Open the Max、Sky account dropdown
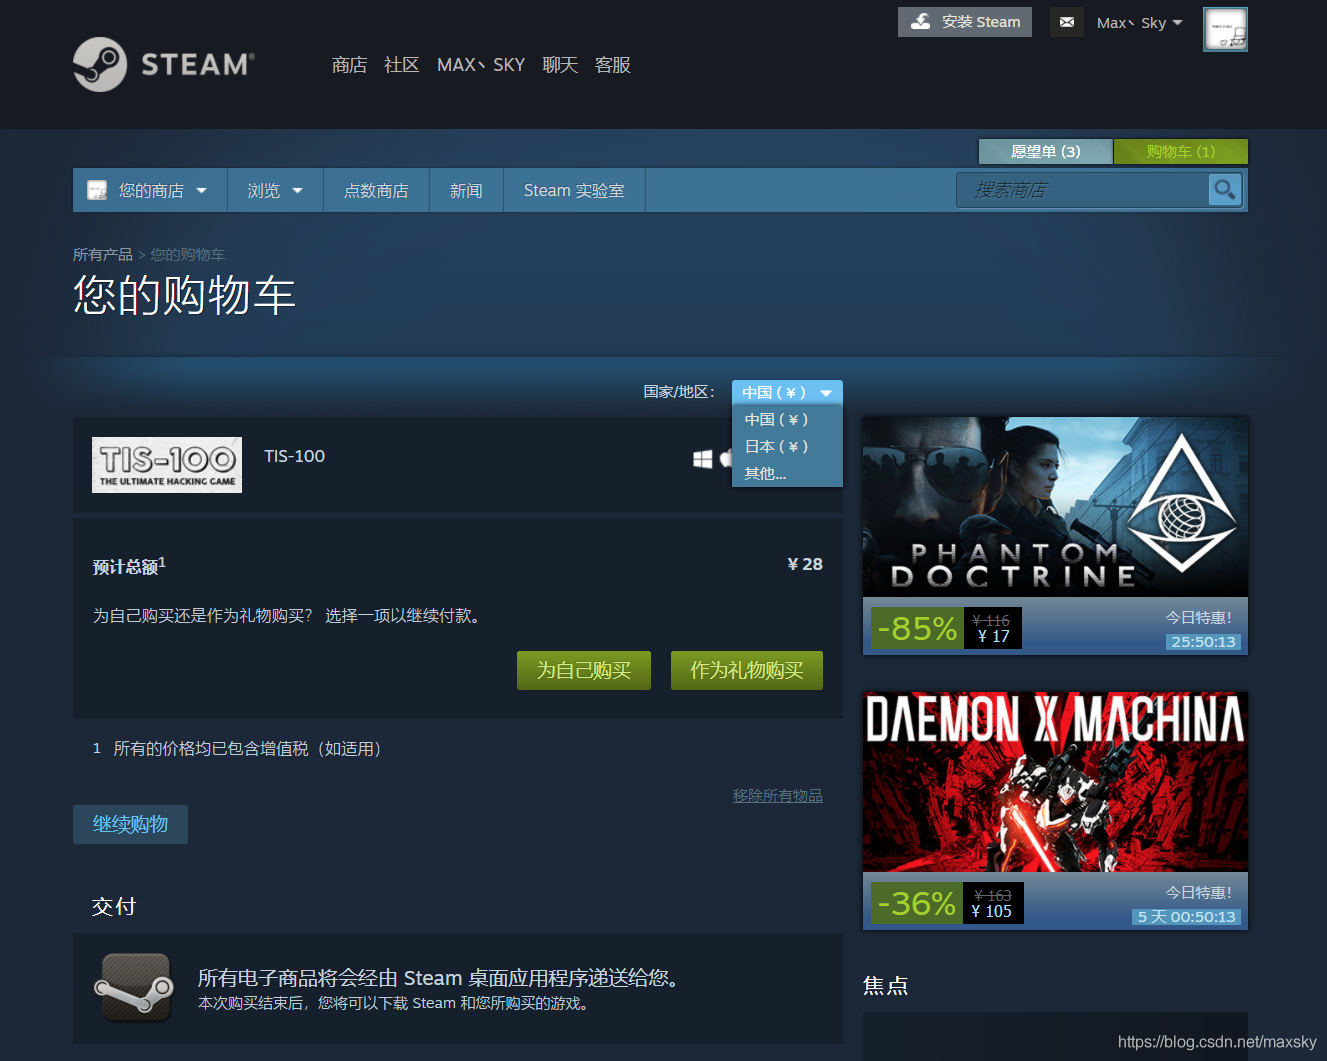Image resolution: width=1327 pixels, height=1061 pixels. (1139, 23)
